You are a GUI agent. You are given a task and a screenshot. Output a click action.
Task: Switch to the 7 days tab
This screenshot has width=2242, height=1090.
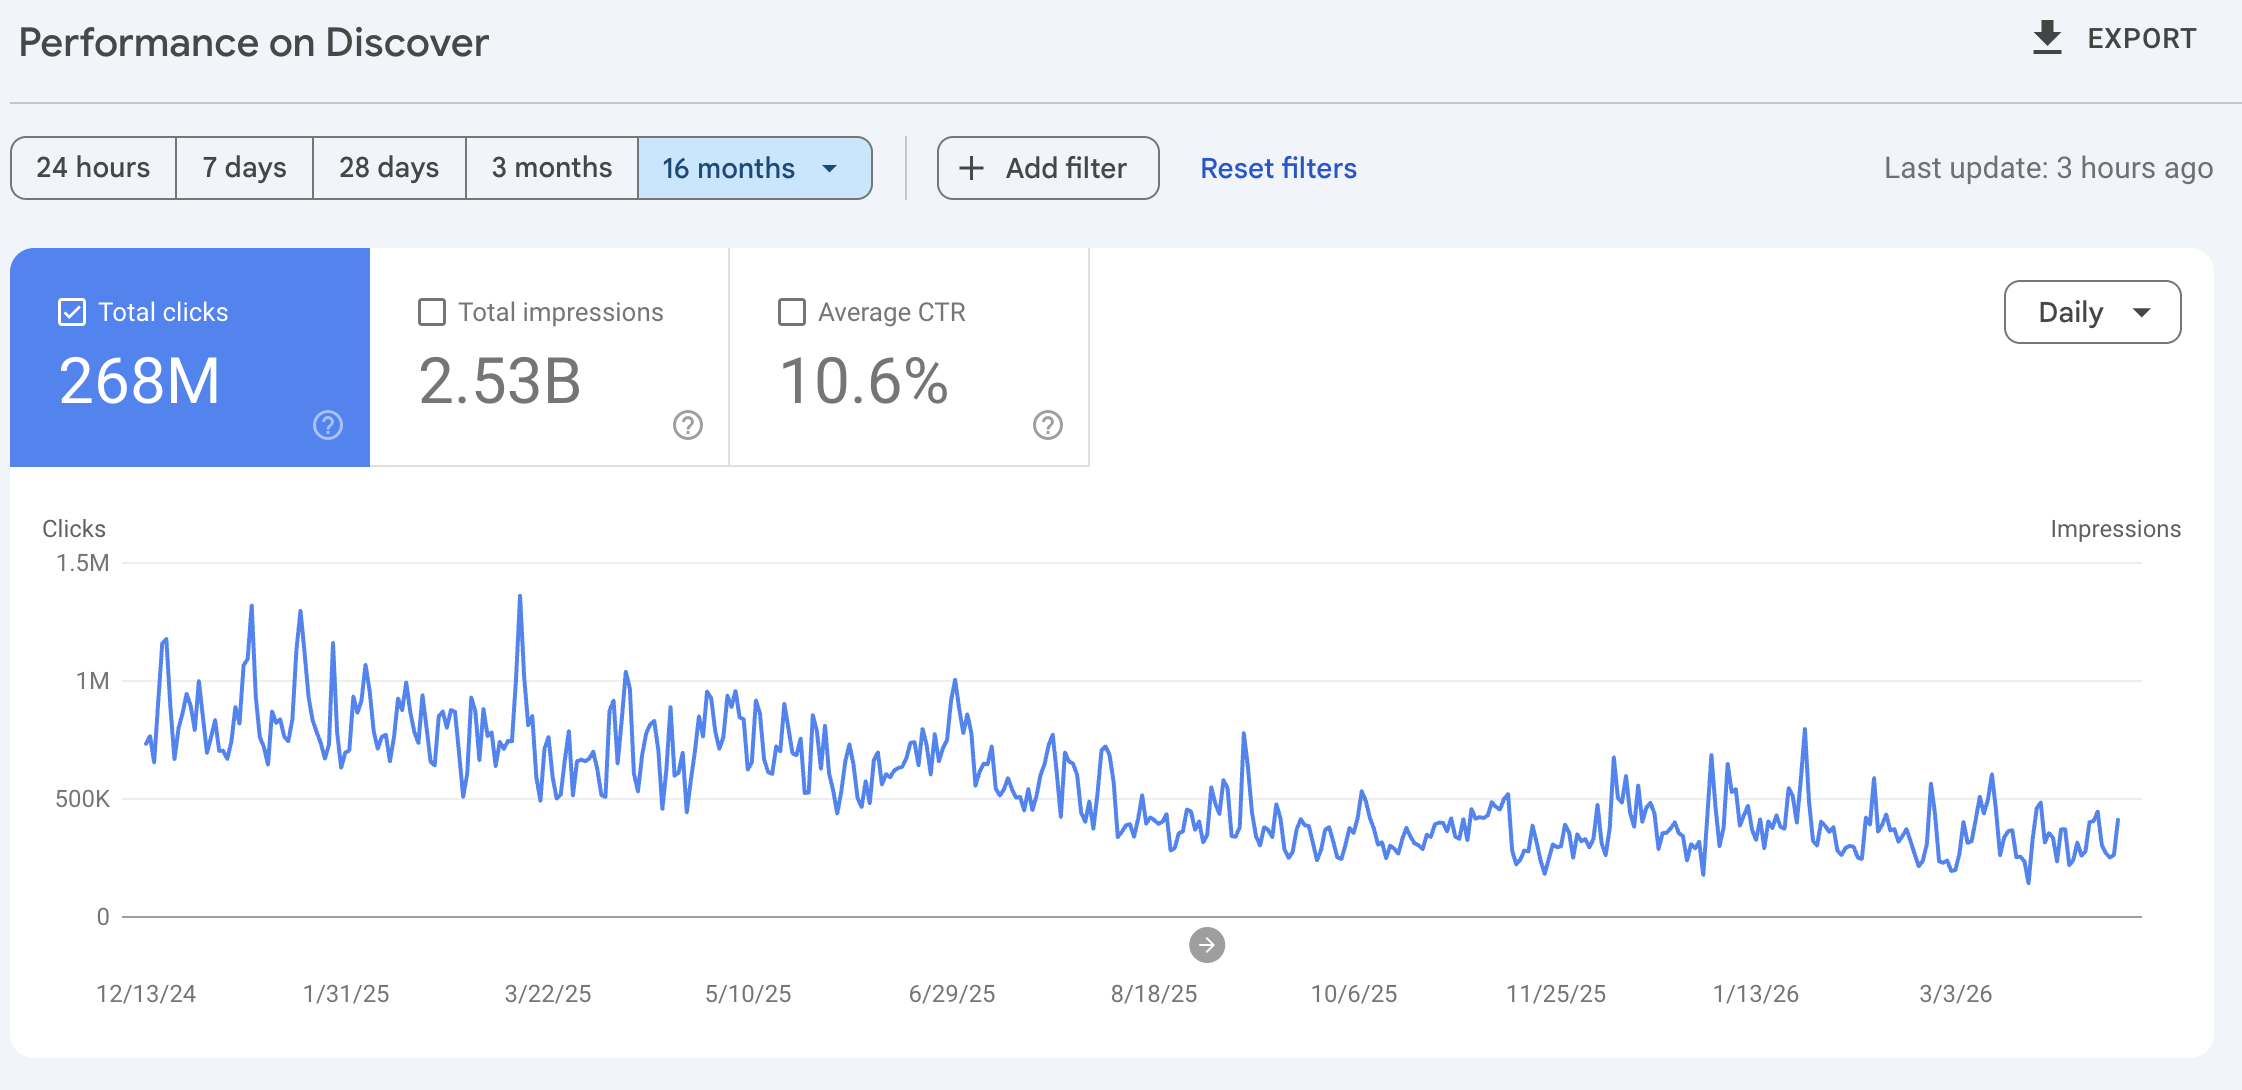[243, 168]
